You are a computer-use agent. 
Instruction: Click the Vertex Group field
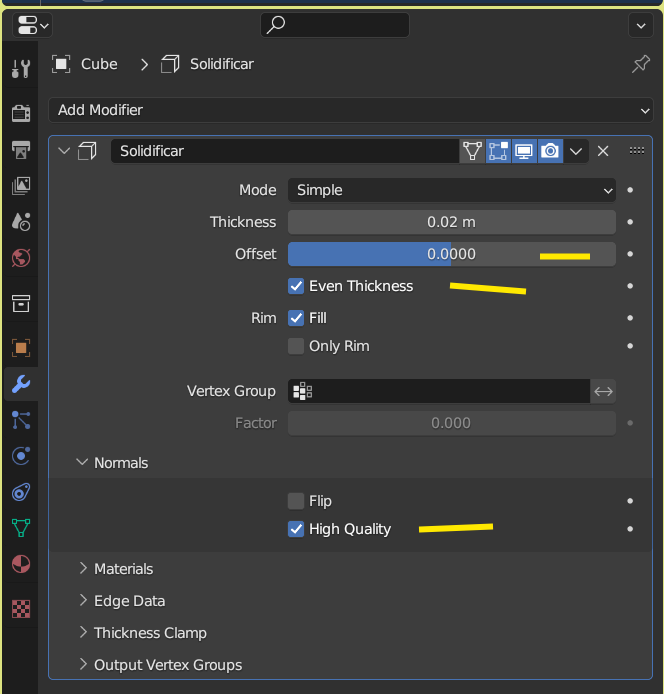tap(440, 392)
